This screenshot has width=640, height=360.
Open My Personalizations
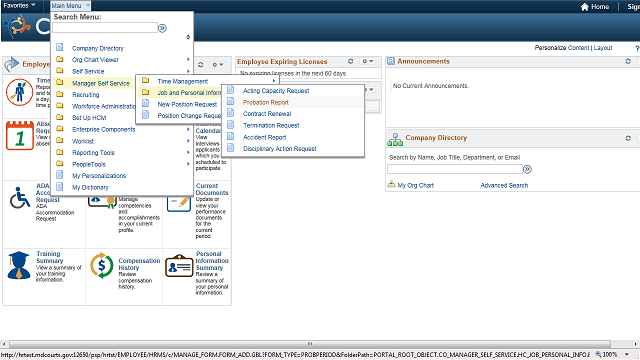[x=99, y=176]
